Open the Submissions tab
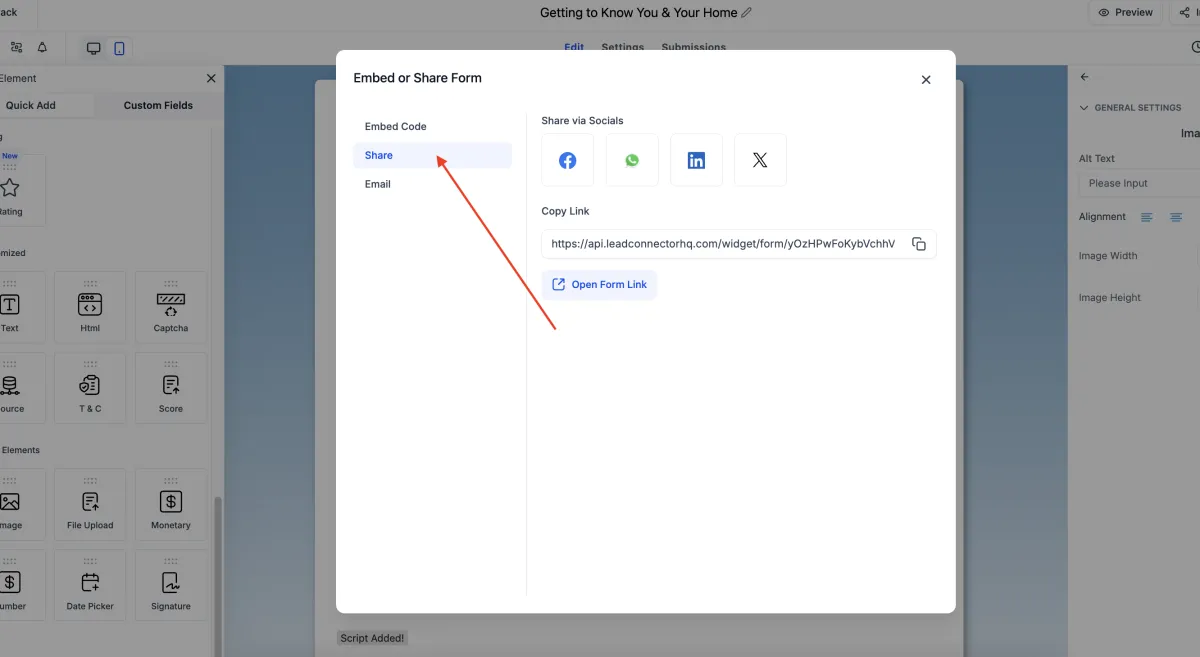This screenshot has width=1200, height=657. [x=694, y=47]
